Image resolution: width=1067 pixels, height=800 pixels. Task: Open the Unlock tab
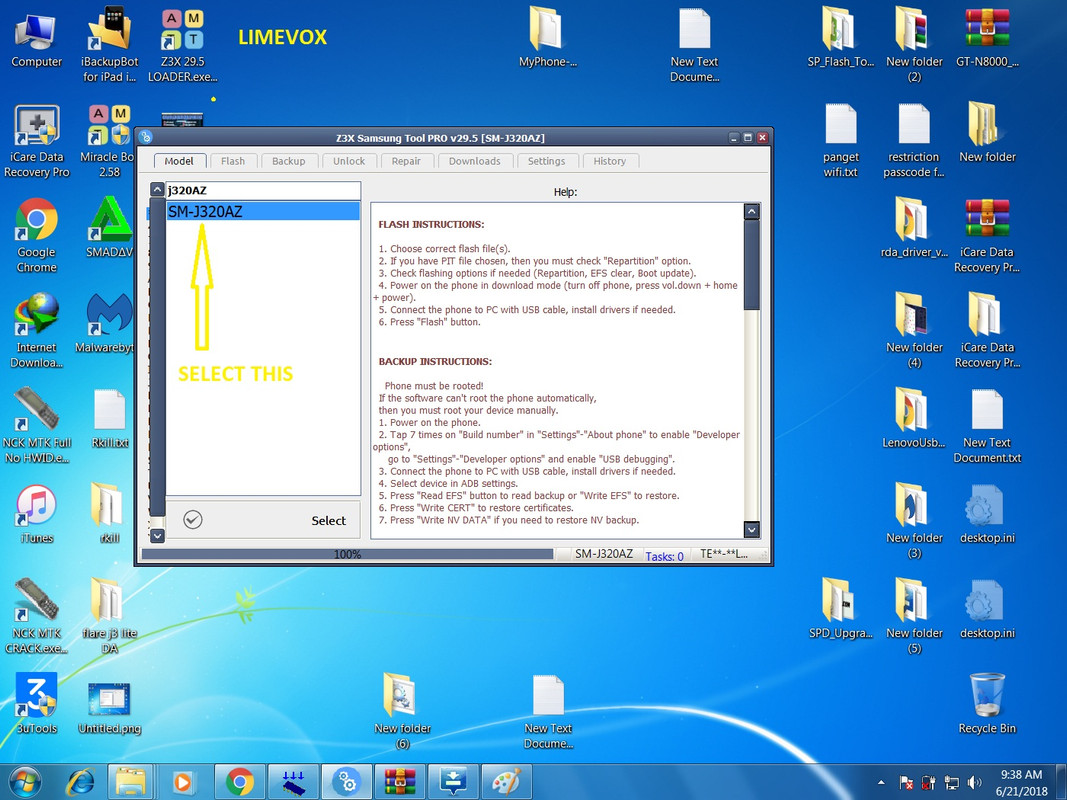pos(349,161)
